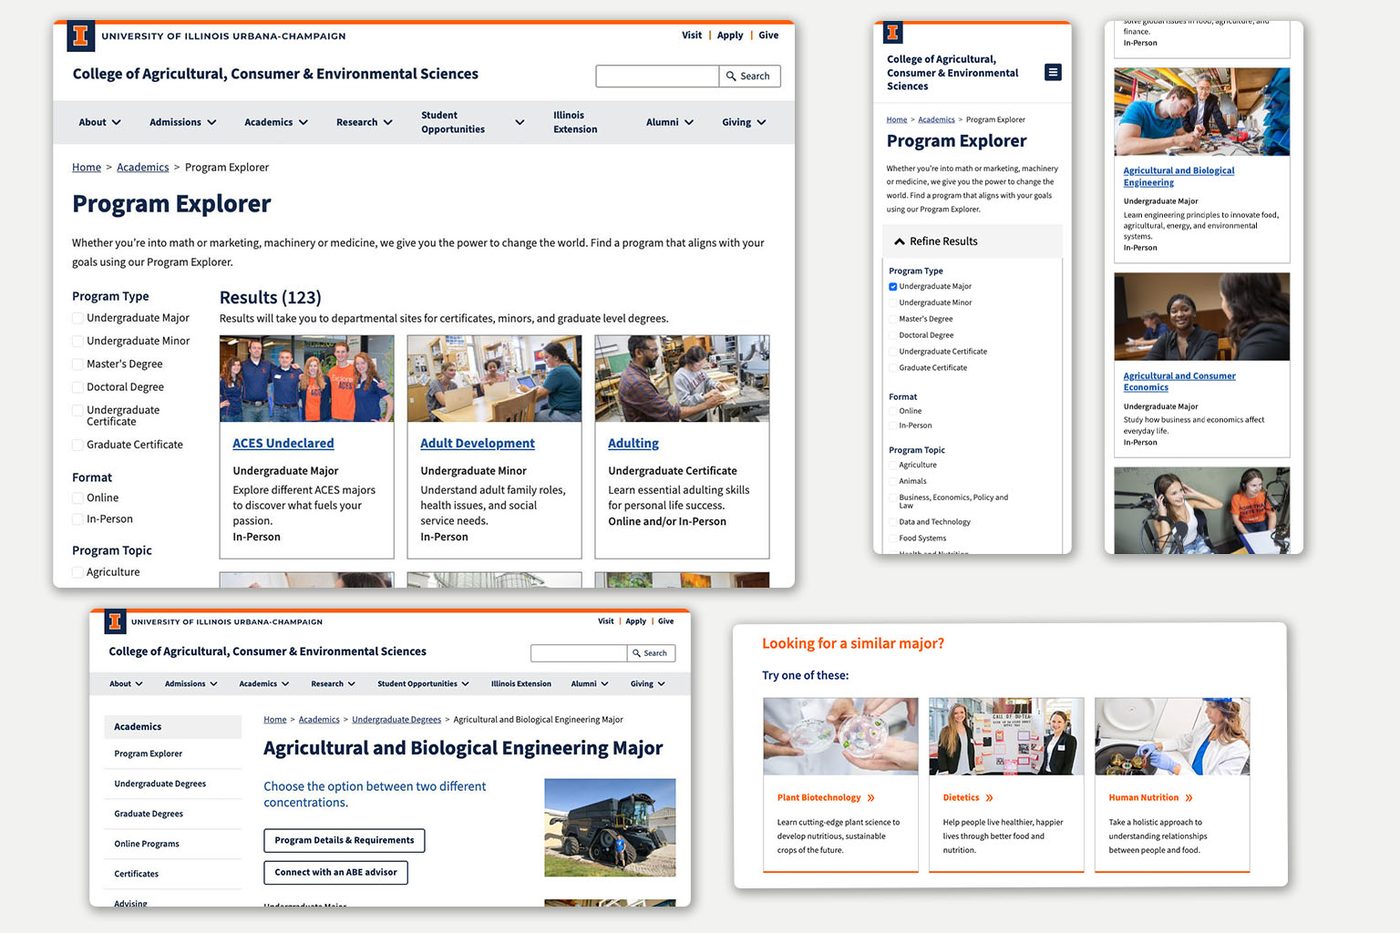Click Connect with an ABE advisor button

click(x=336, y=872)
